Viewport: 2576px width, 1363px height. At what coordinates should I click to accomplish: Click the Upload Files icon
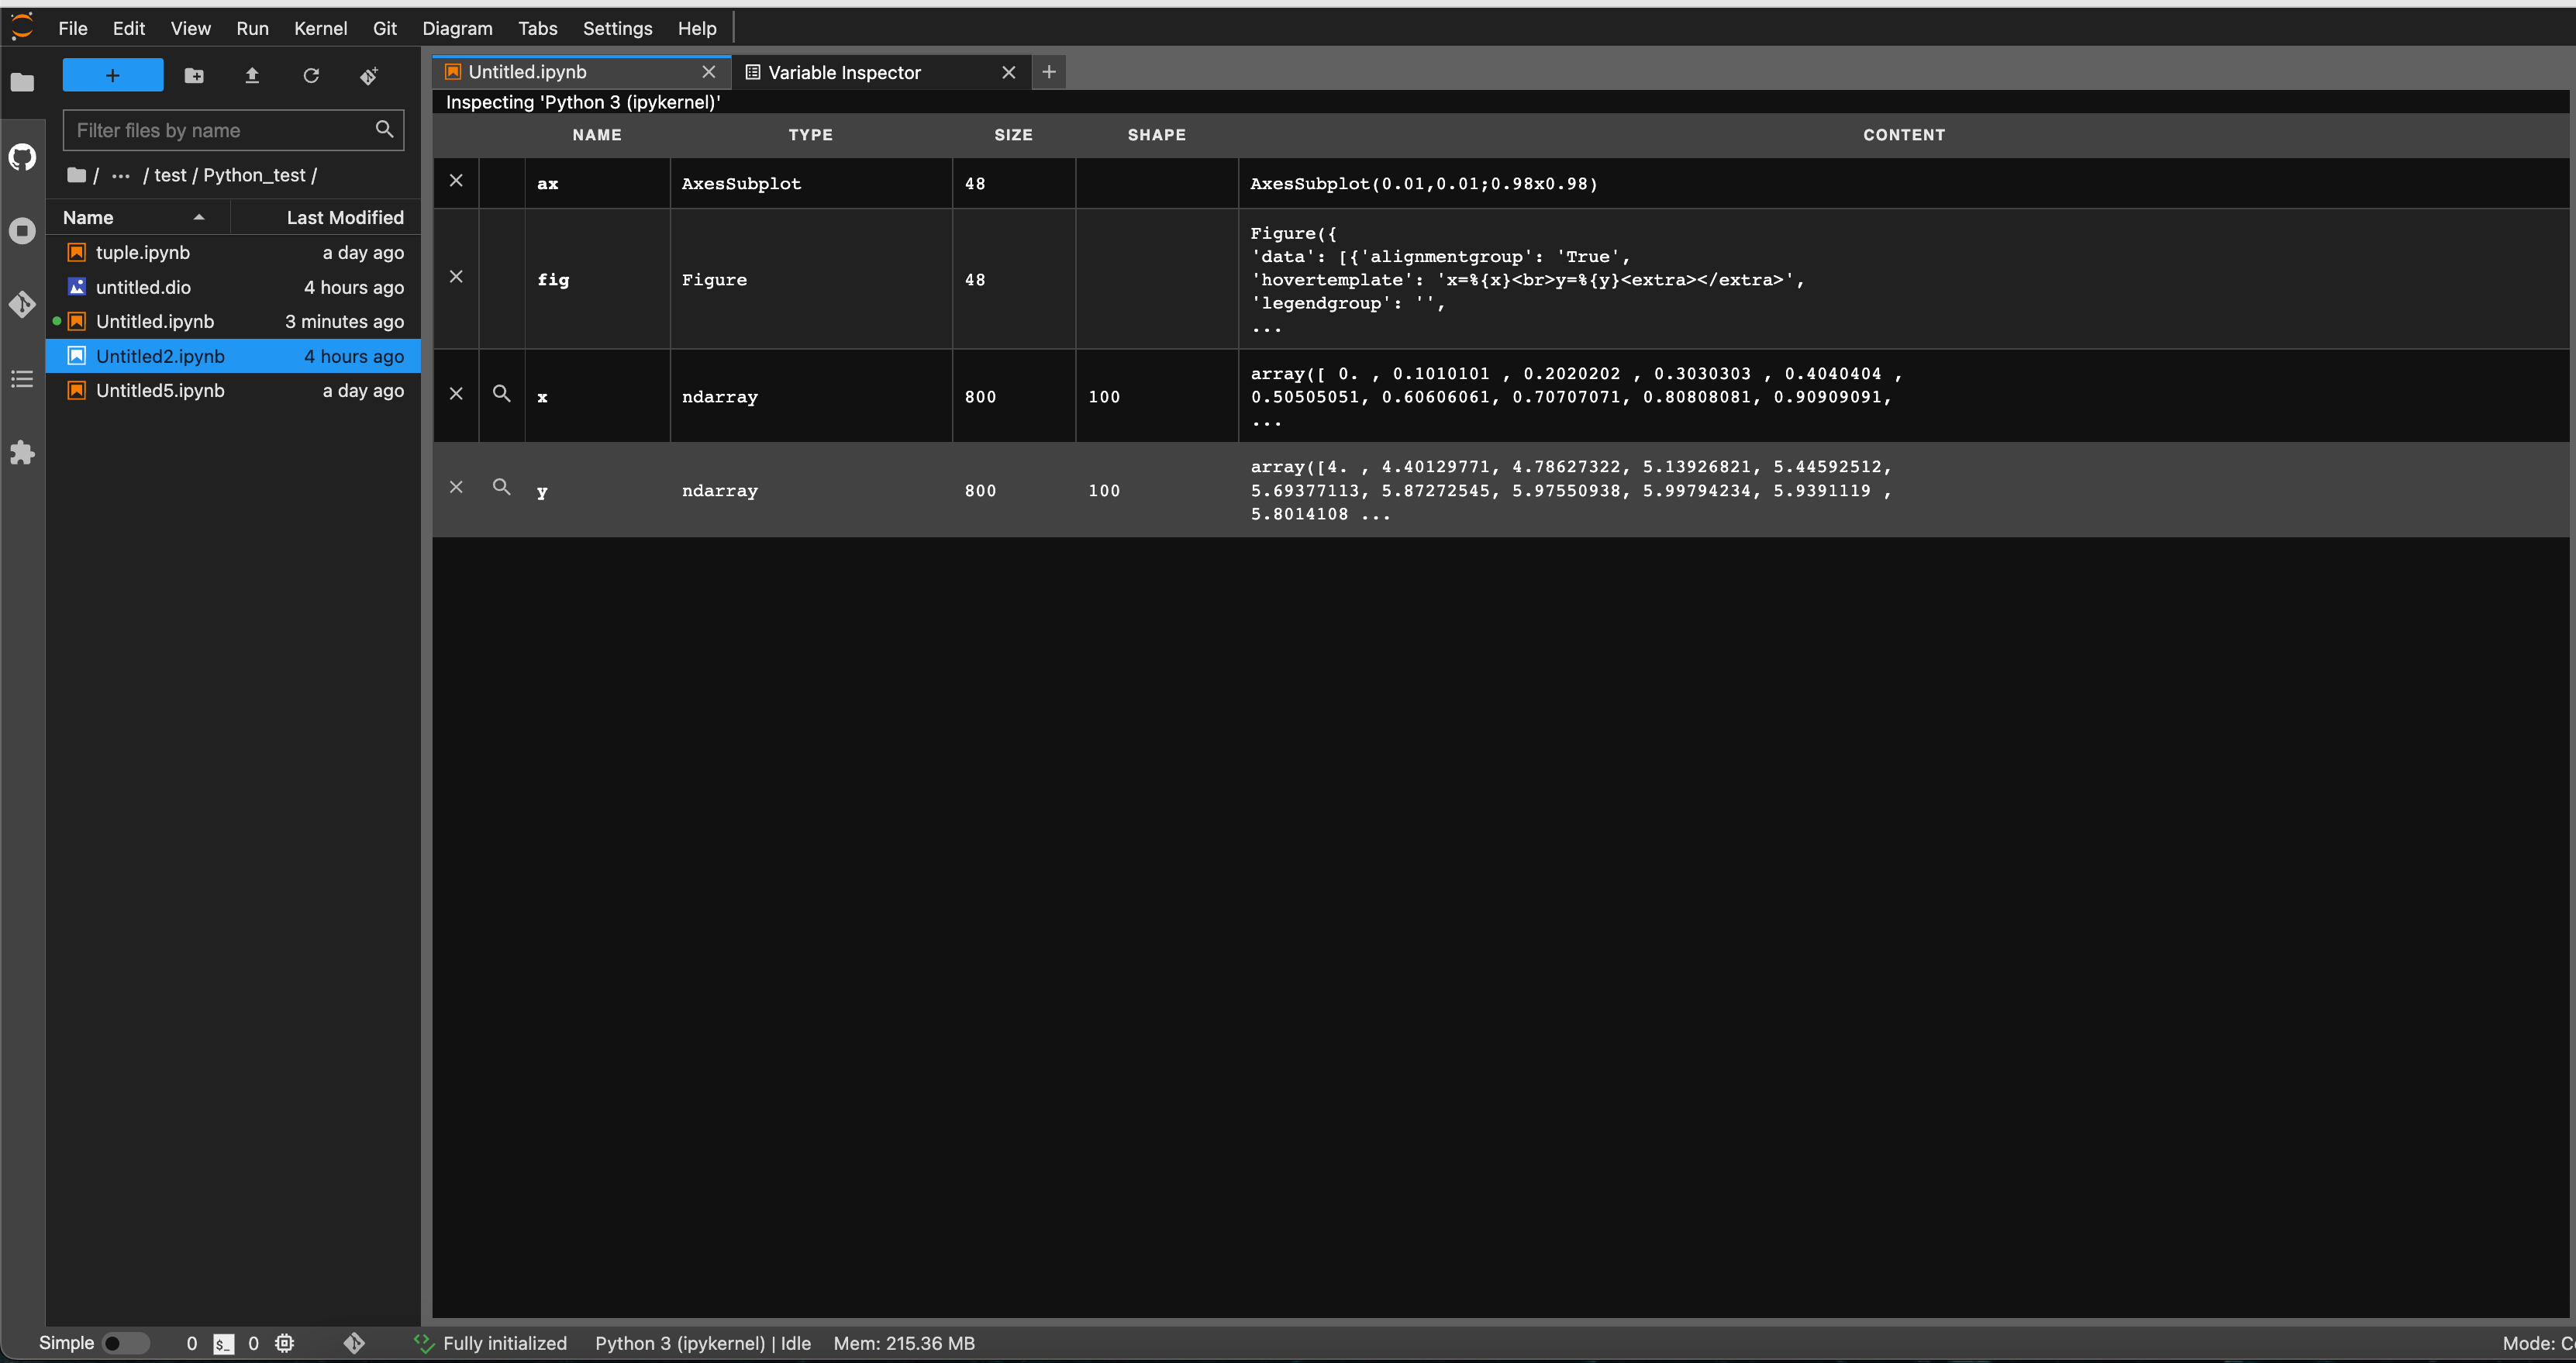coord(252,76)
